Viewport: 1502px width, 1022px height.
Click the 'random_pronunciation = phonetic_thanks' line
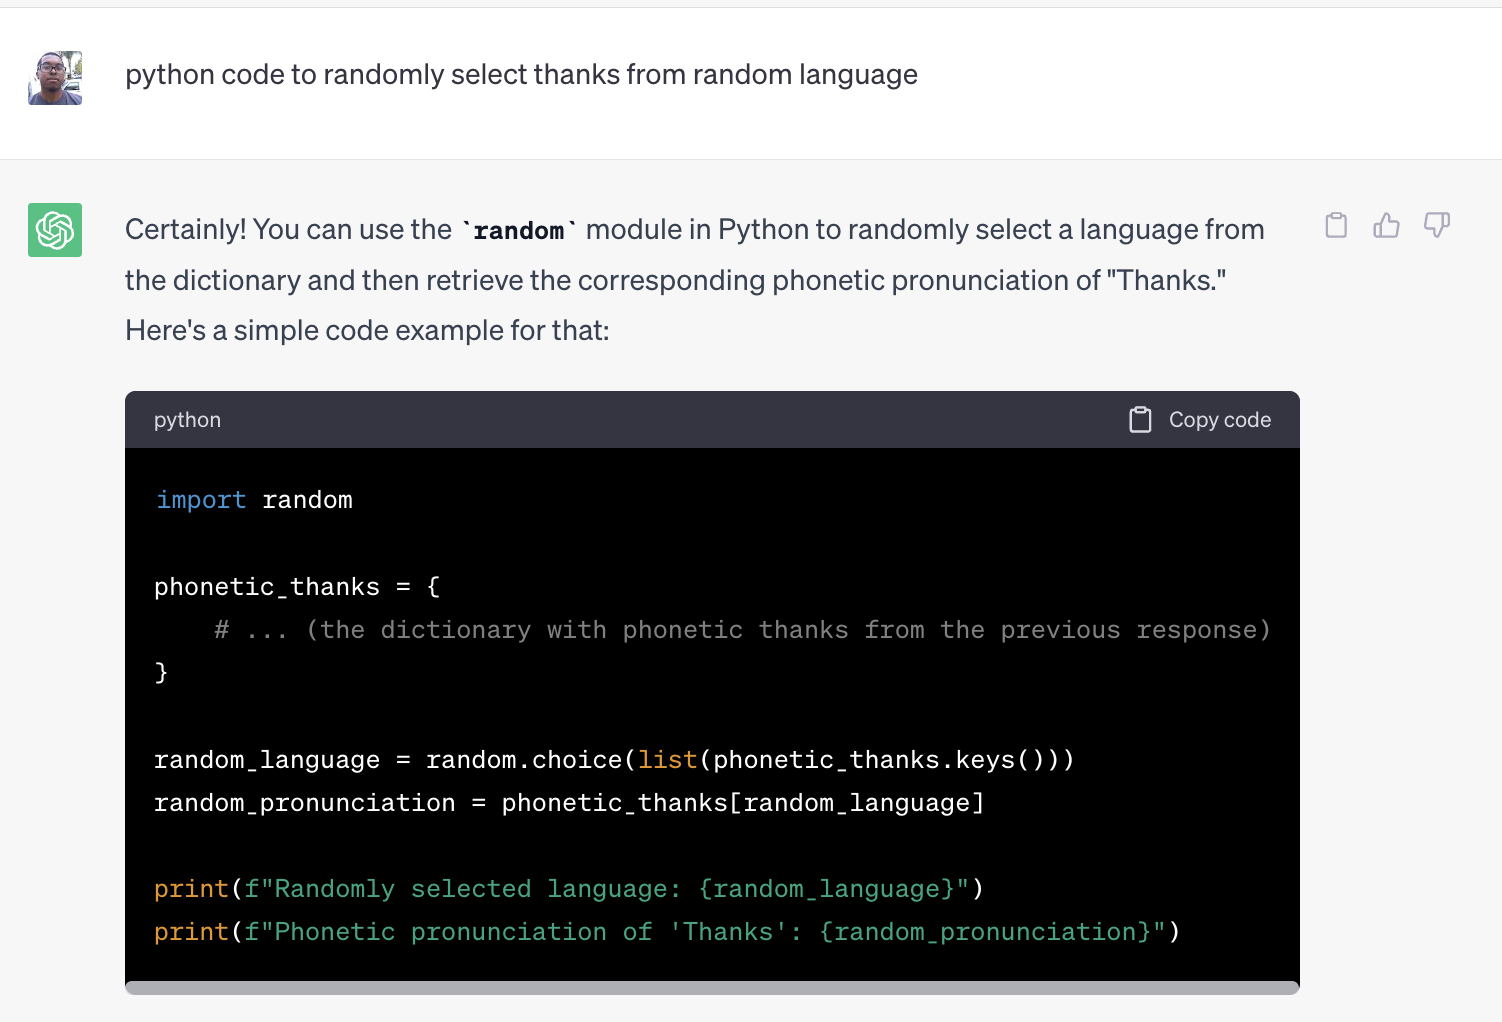click(x=569, y=803)
